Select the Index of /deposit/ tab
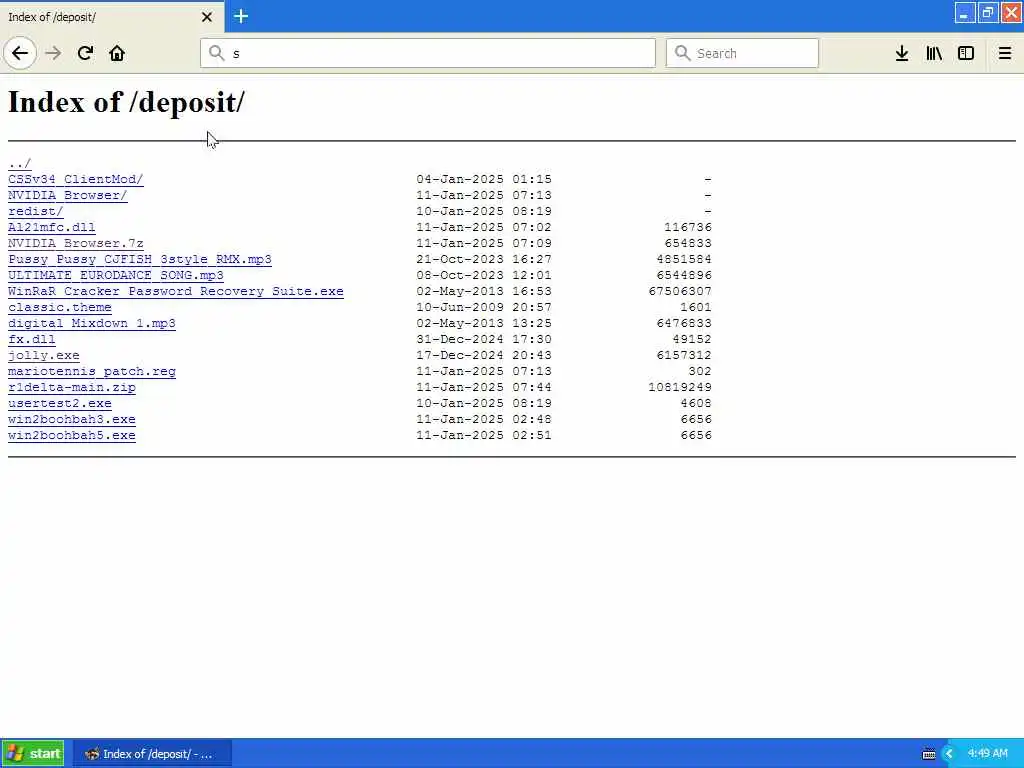The width and height of the screenshot is (1024, 768). pyautogui.click(x=112, y=17)
